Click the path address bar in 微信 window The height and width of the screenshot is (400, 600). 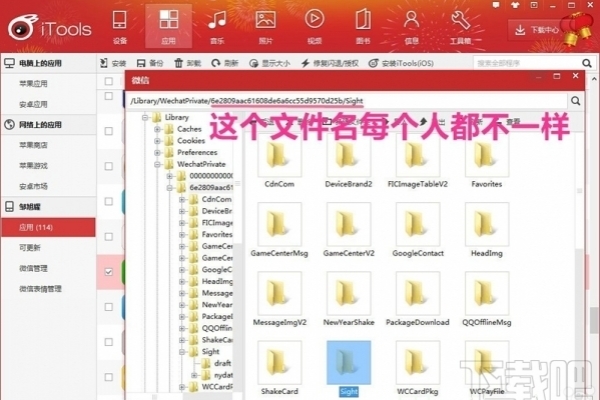click(346, 101)
